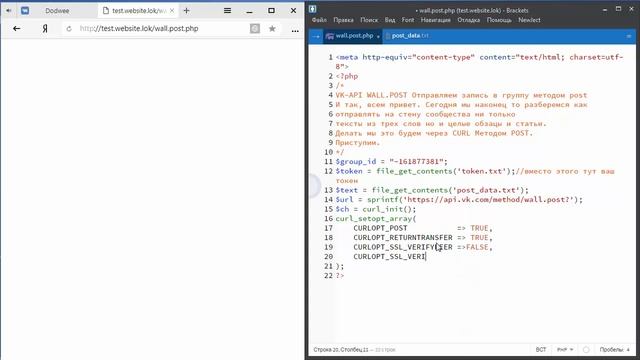Maximize the Brackets window
Viewport: 640px width, 360px height.
[x=618, y=9]
